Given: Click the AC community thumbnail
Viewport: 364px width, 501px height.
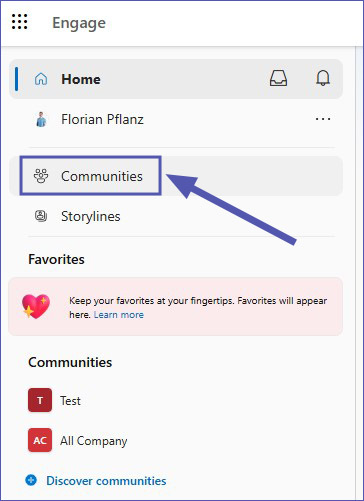Looking at the screenshot, I should (40, 440).
